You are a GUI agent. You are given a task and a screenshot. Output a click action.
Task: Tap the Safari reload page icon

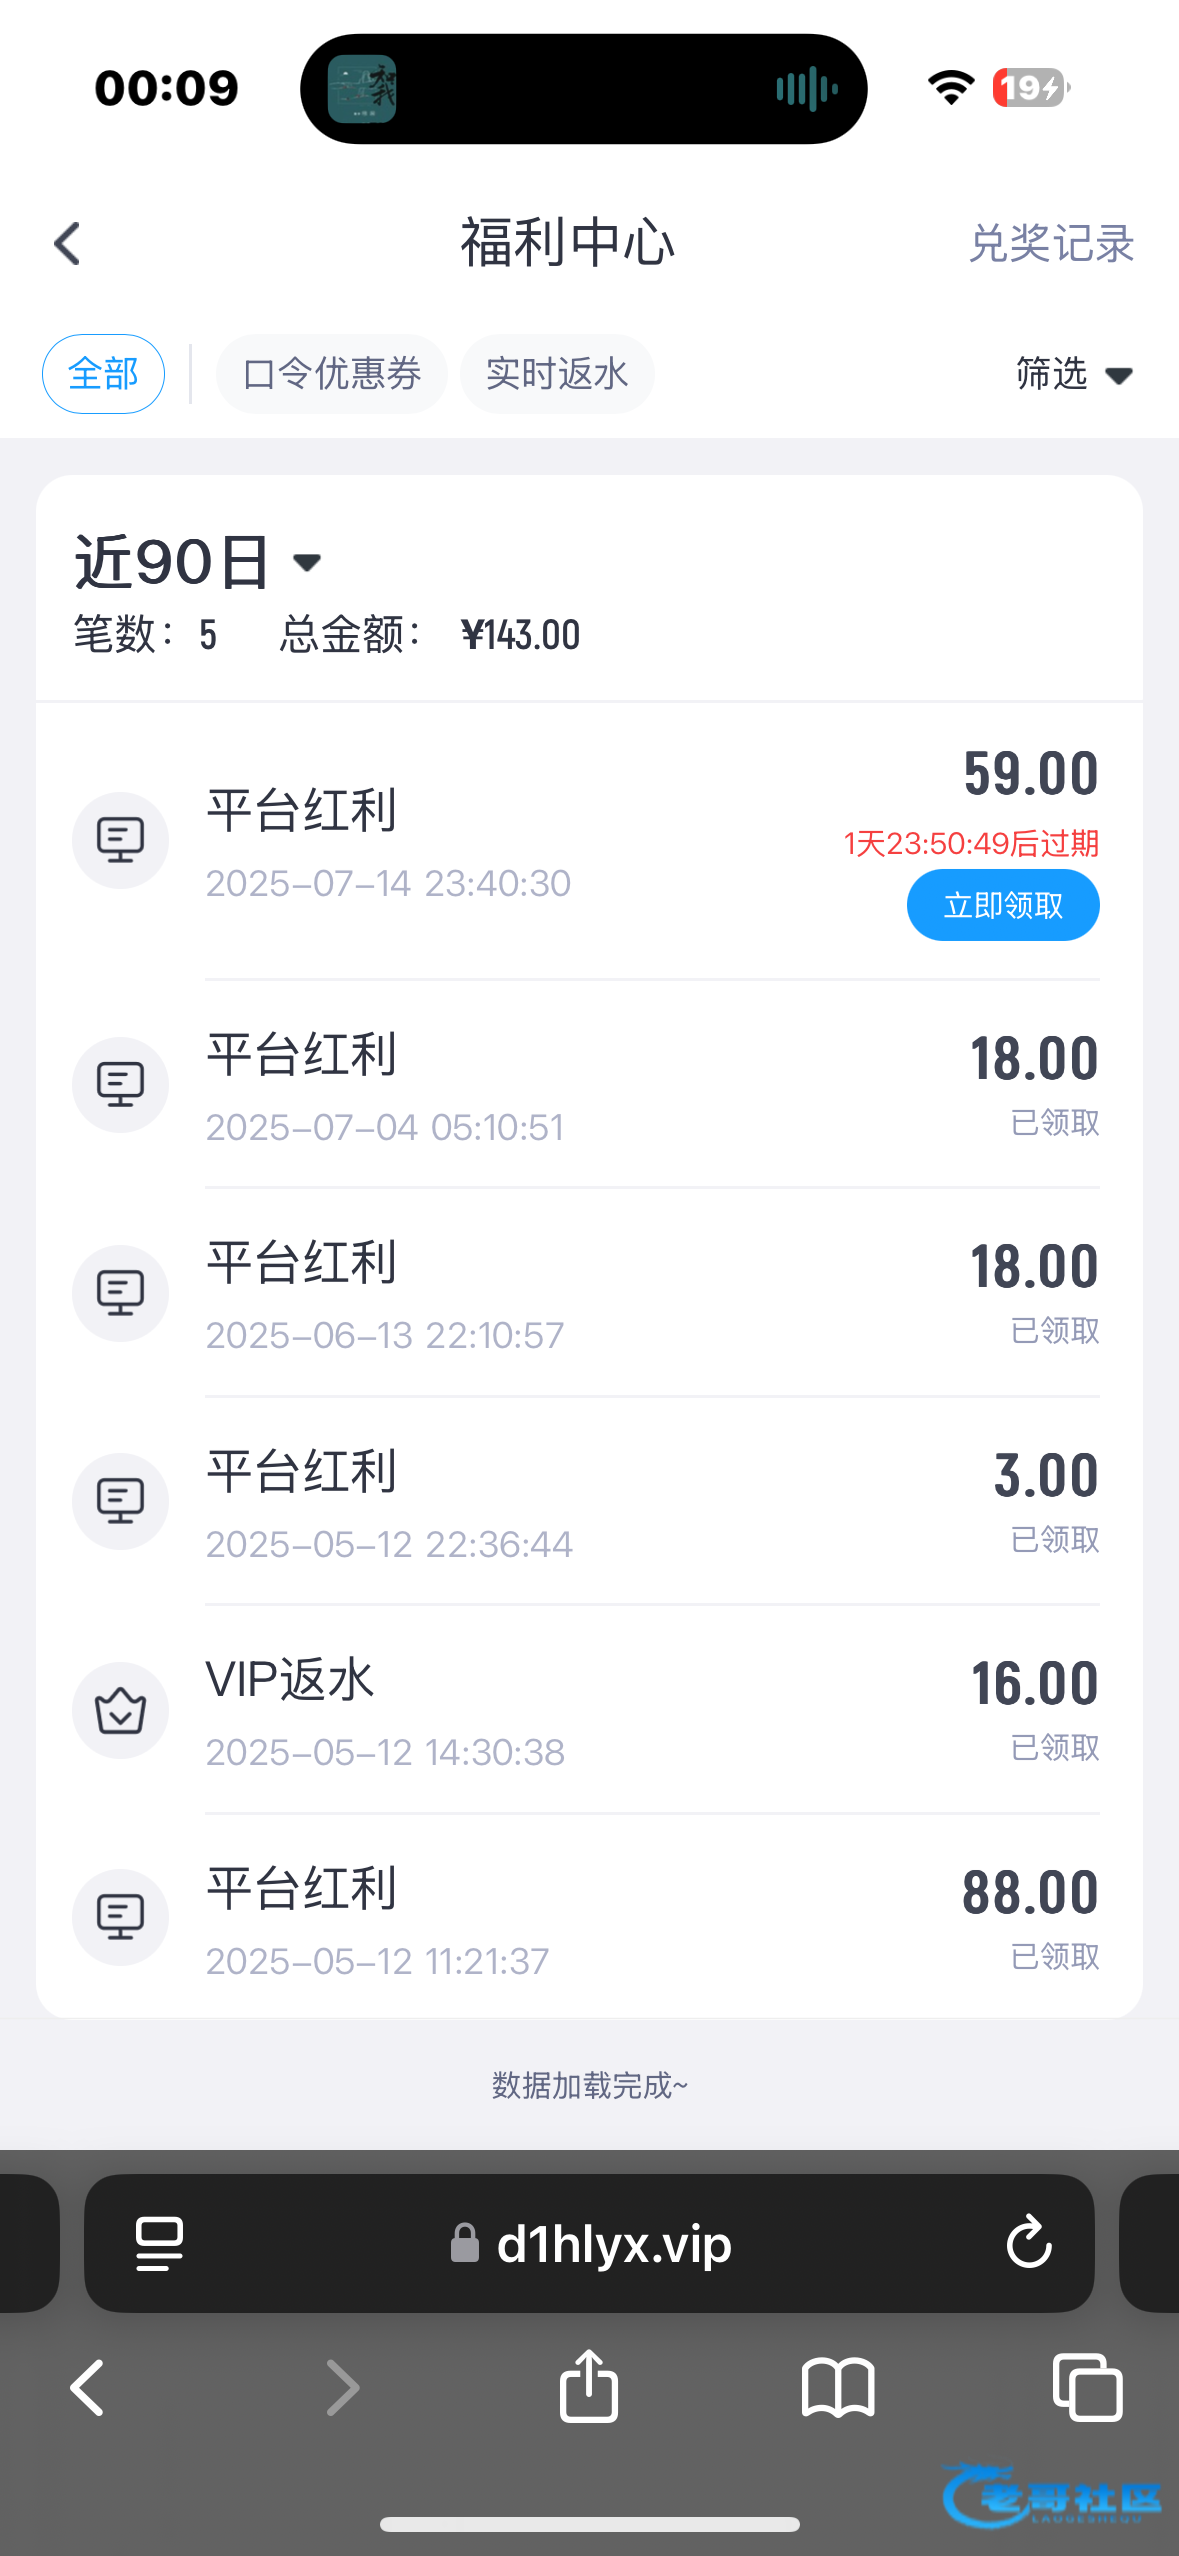click(x=1028, y=2242)
